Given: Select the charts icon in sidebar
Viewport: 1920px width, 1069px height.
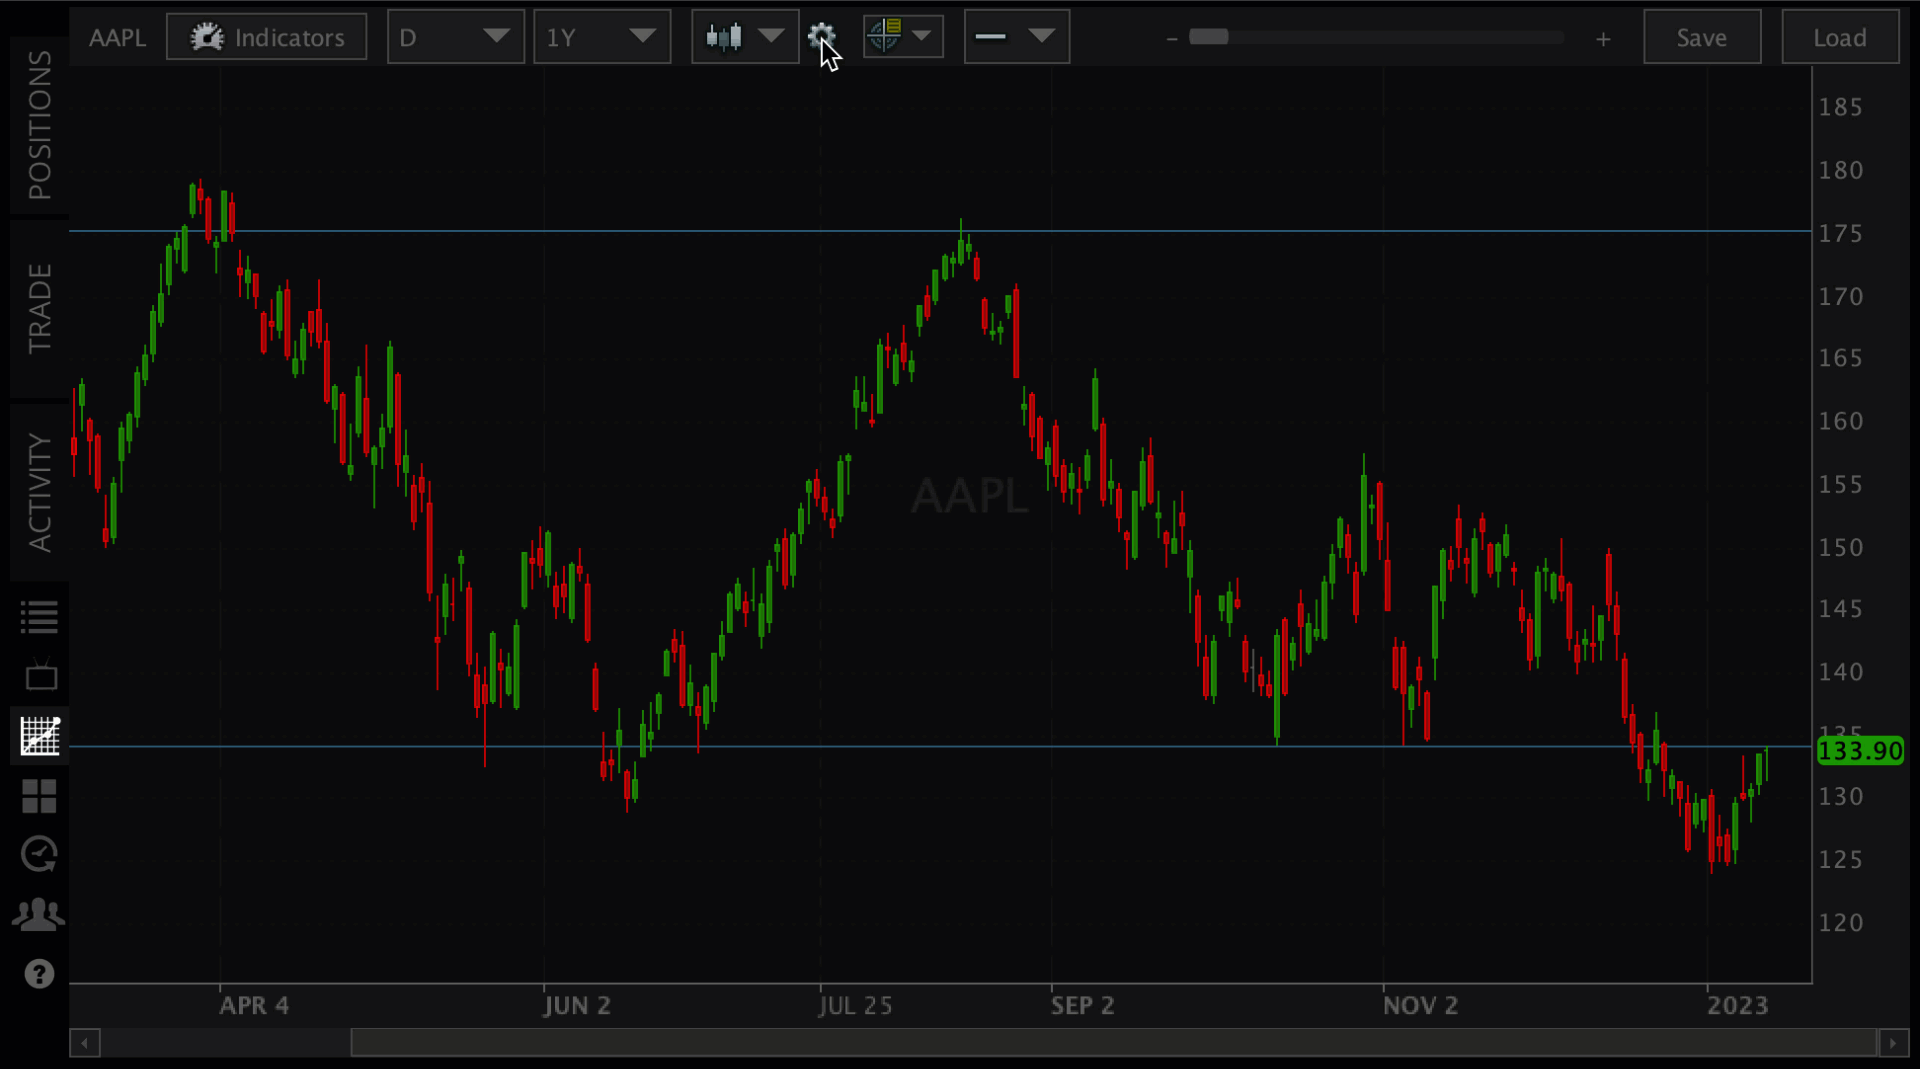Looking at the screenshot, I should (40, 737).
